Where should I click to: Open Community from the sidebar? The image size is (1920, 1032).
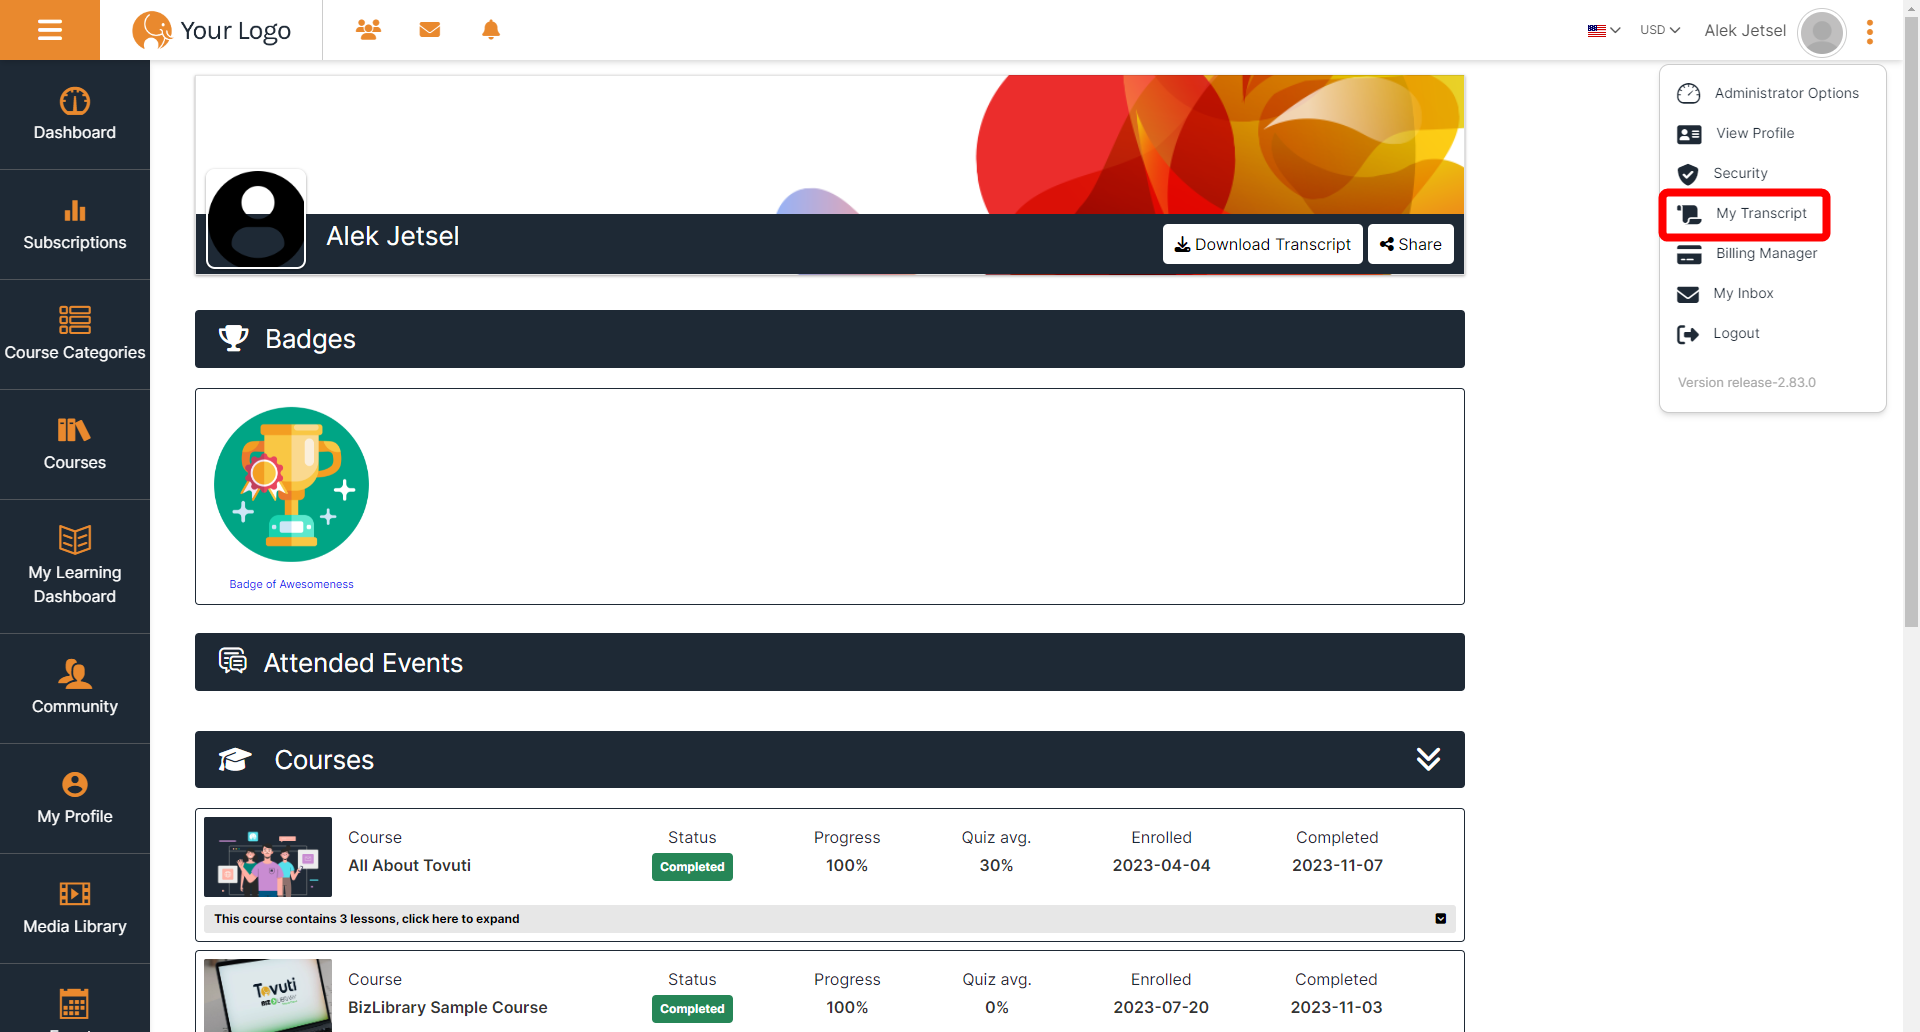pyautogui.click(x=75, y=689)
